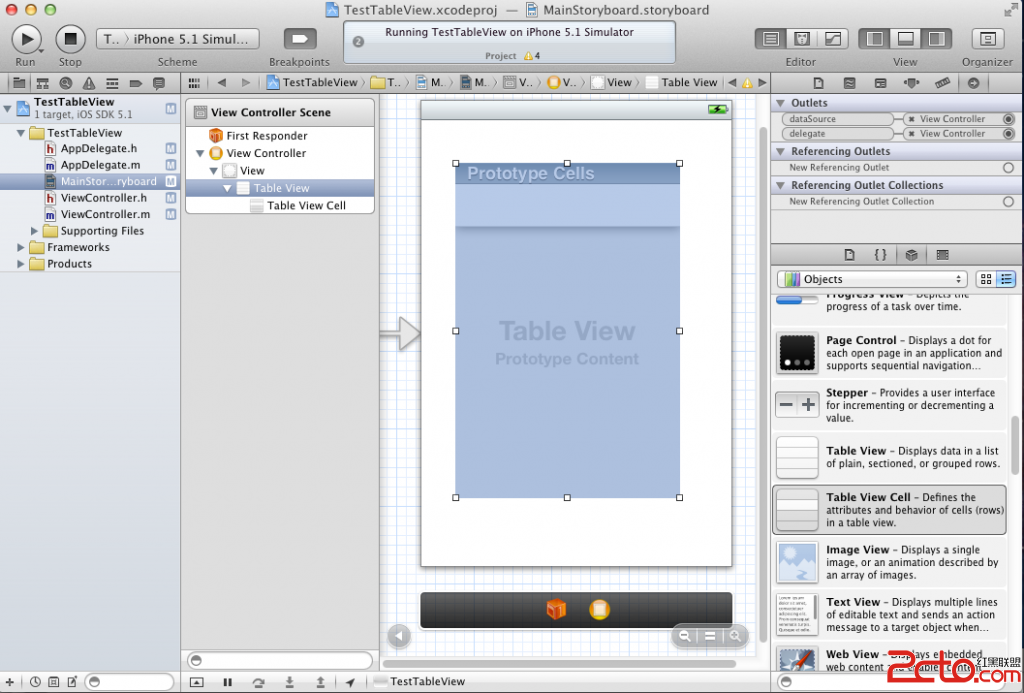Open the Organizer window

(987, 39)
